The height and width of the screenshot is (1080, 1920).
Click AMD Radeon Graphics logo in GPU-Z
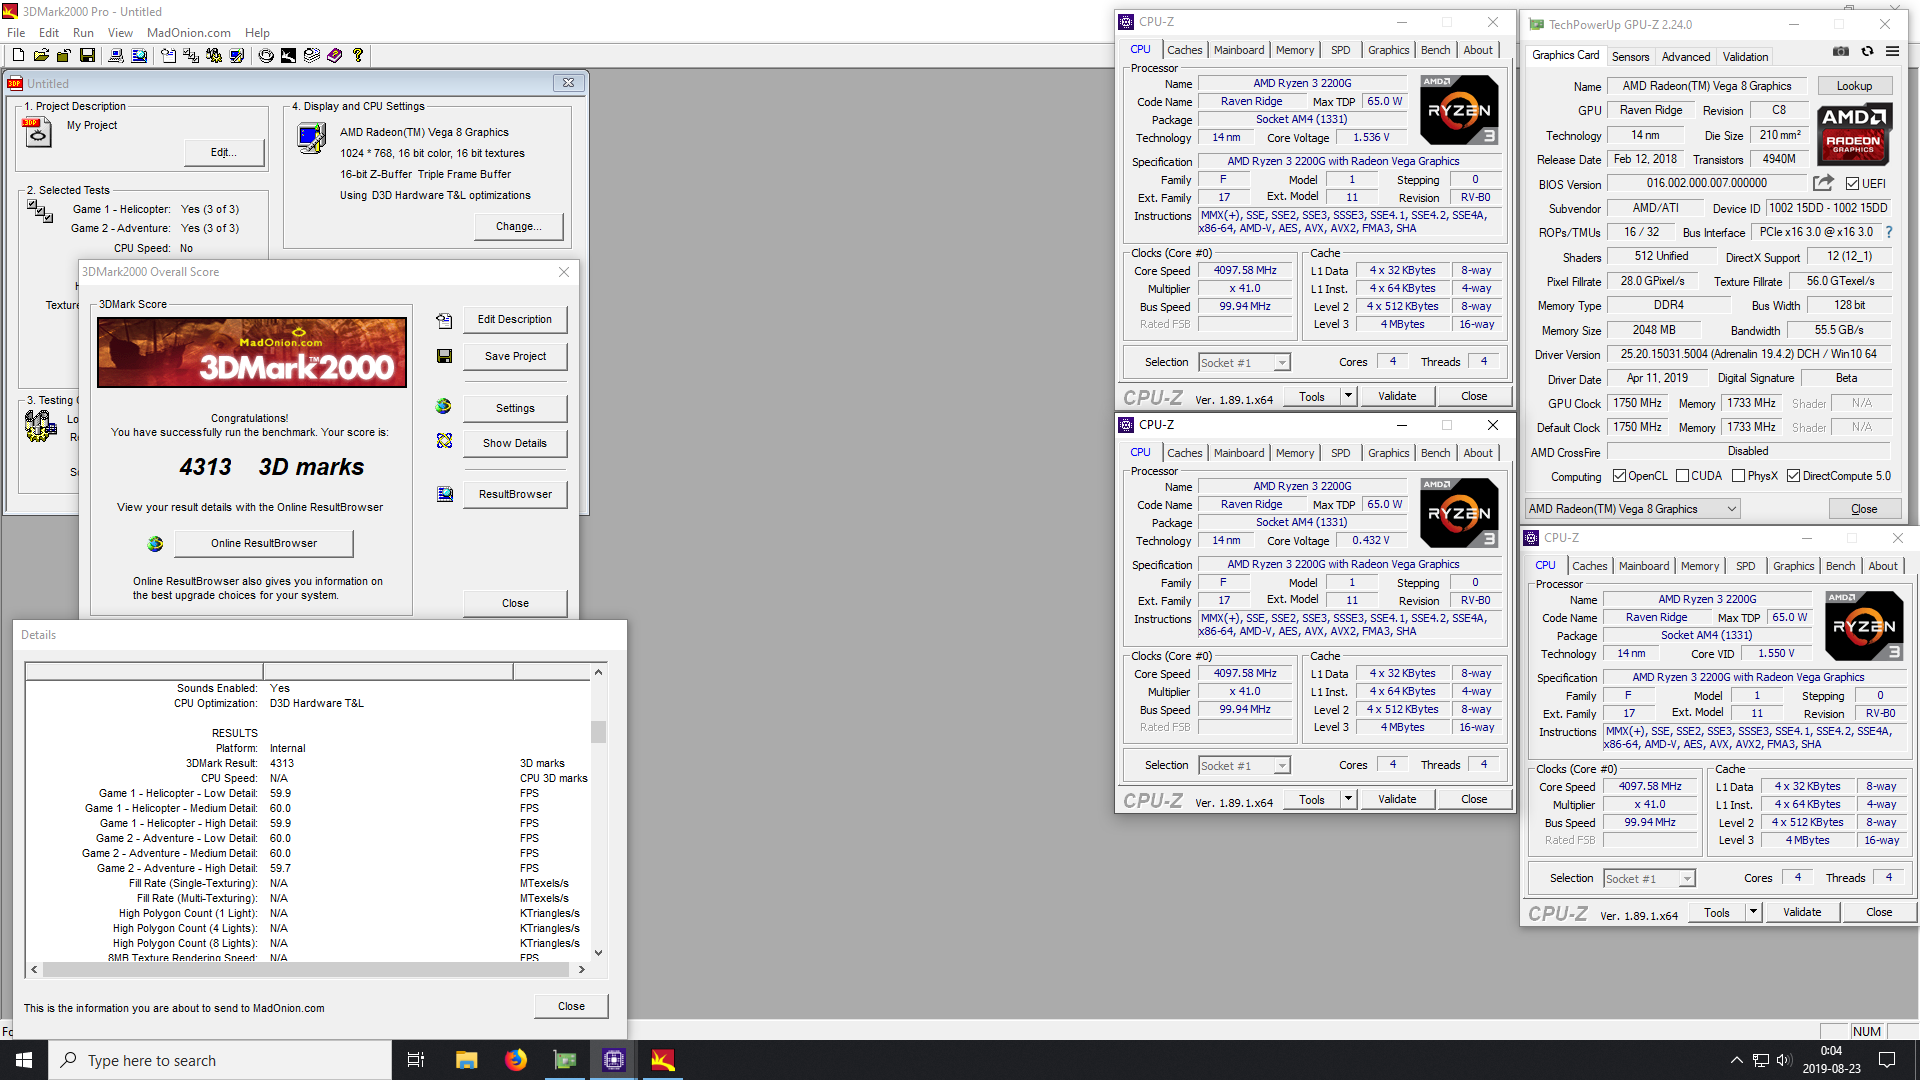click(1853, 132)
